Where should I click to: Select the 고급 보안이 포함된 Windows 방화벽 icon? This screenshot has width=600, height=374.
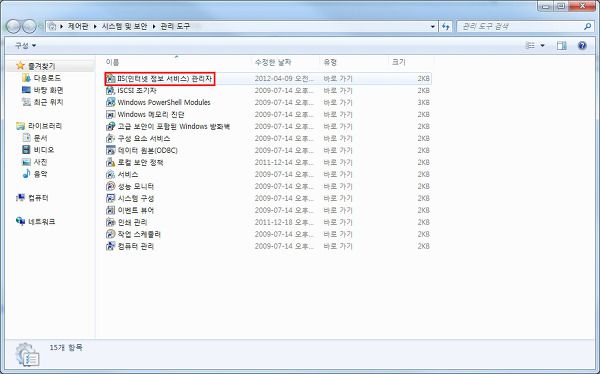(x=111, y=126)
